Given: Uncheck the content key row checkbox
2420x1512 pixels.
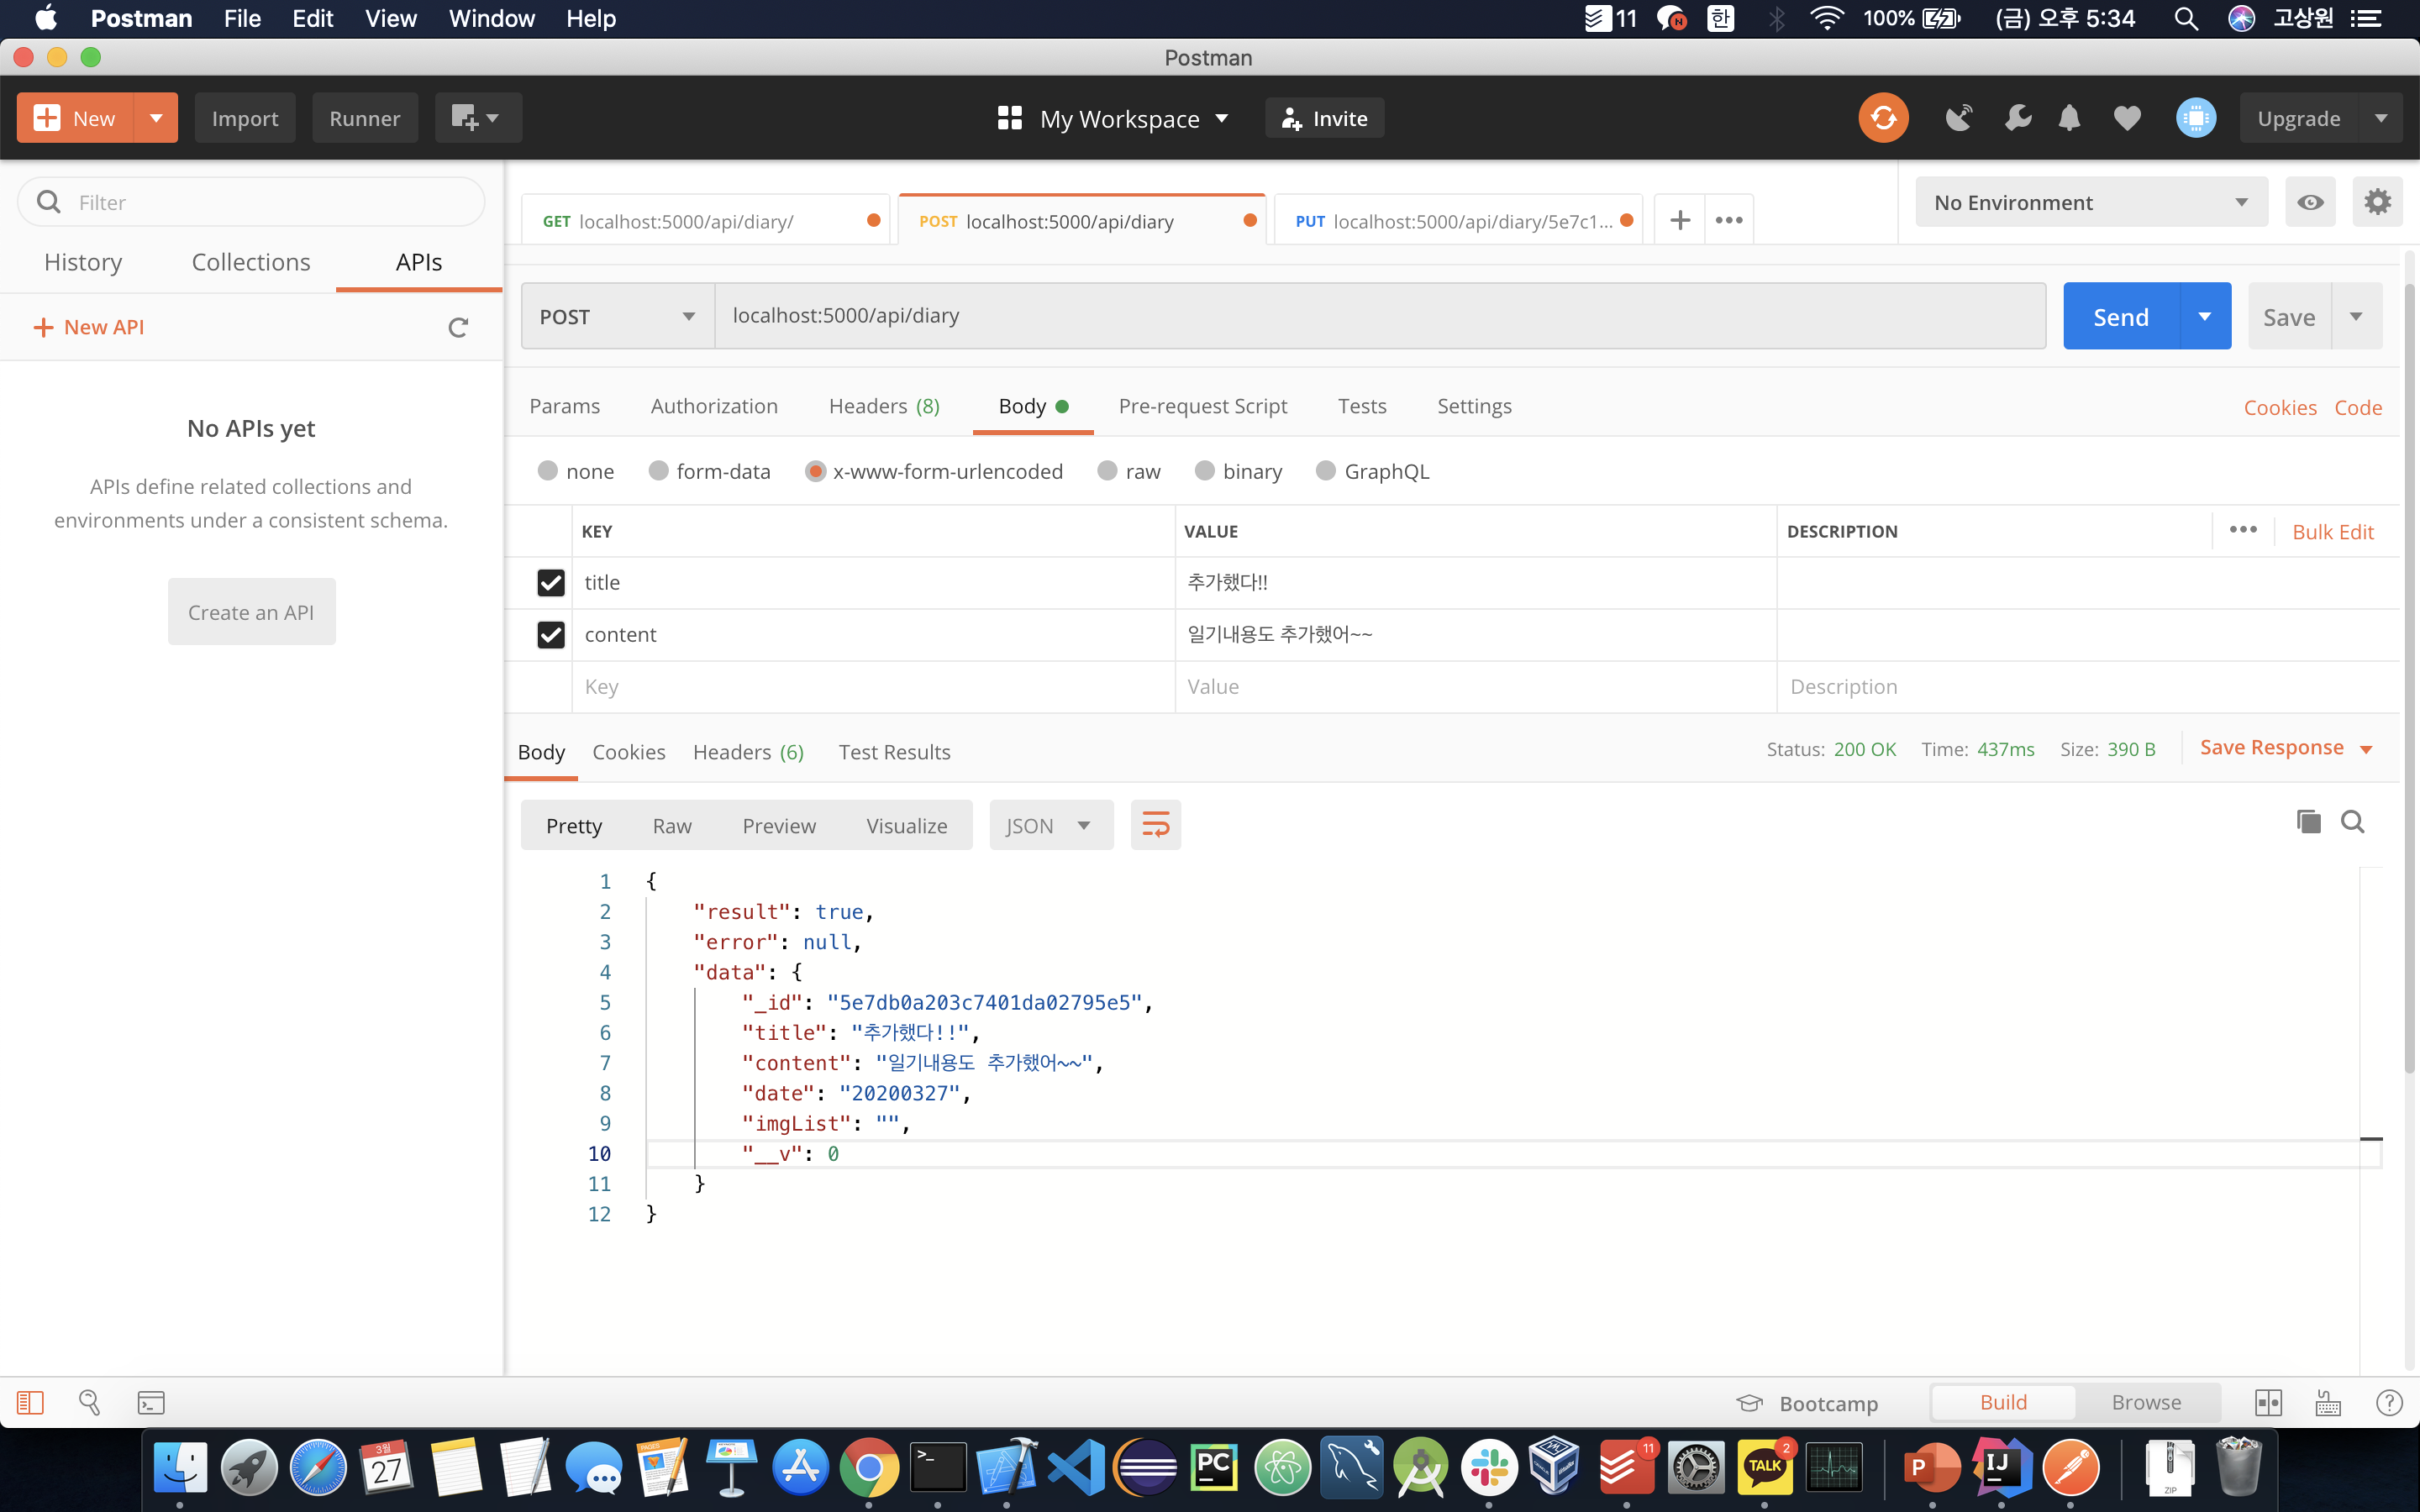Looking at the screenshot, I should coord(550,634).
